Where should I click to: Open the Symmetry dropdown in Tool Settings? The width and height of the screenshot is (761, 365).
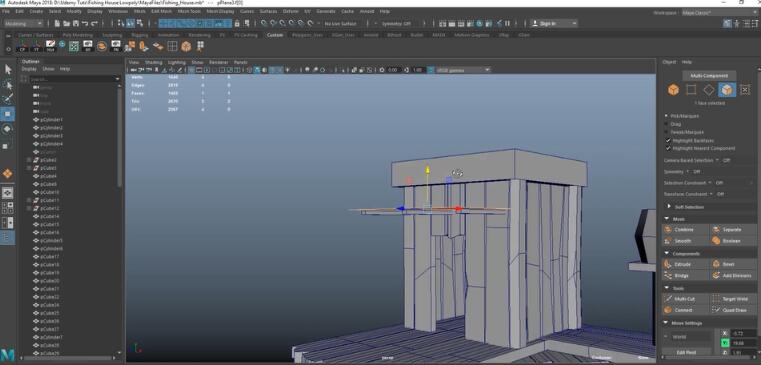click(689, 172)
